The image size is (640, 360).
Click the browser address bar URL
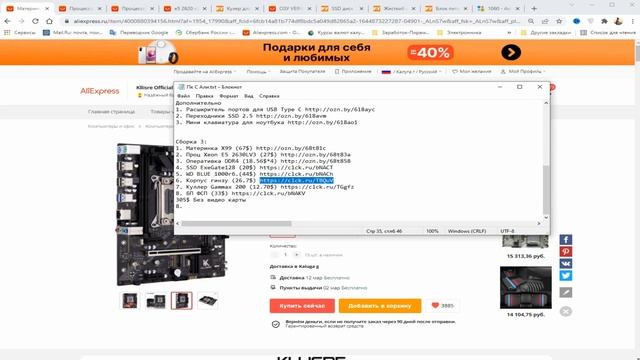point(297,21)
